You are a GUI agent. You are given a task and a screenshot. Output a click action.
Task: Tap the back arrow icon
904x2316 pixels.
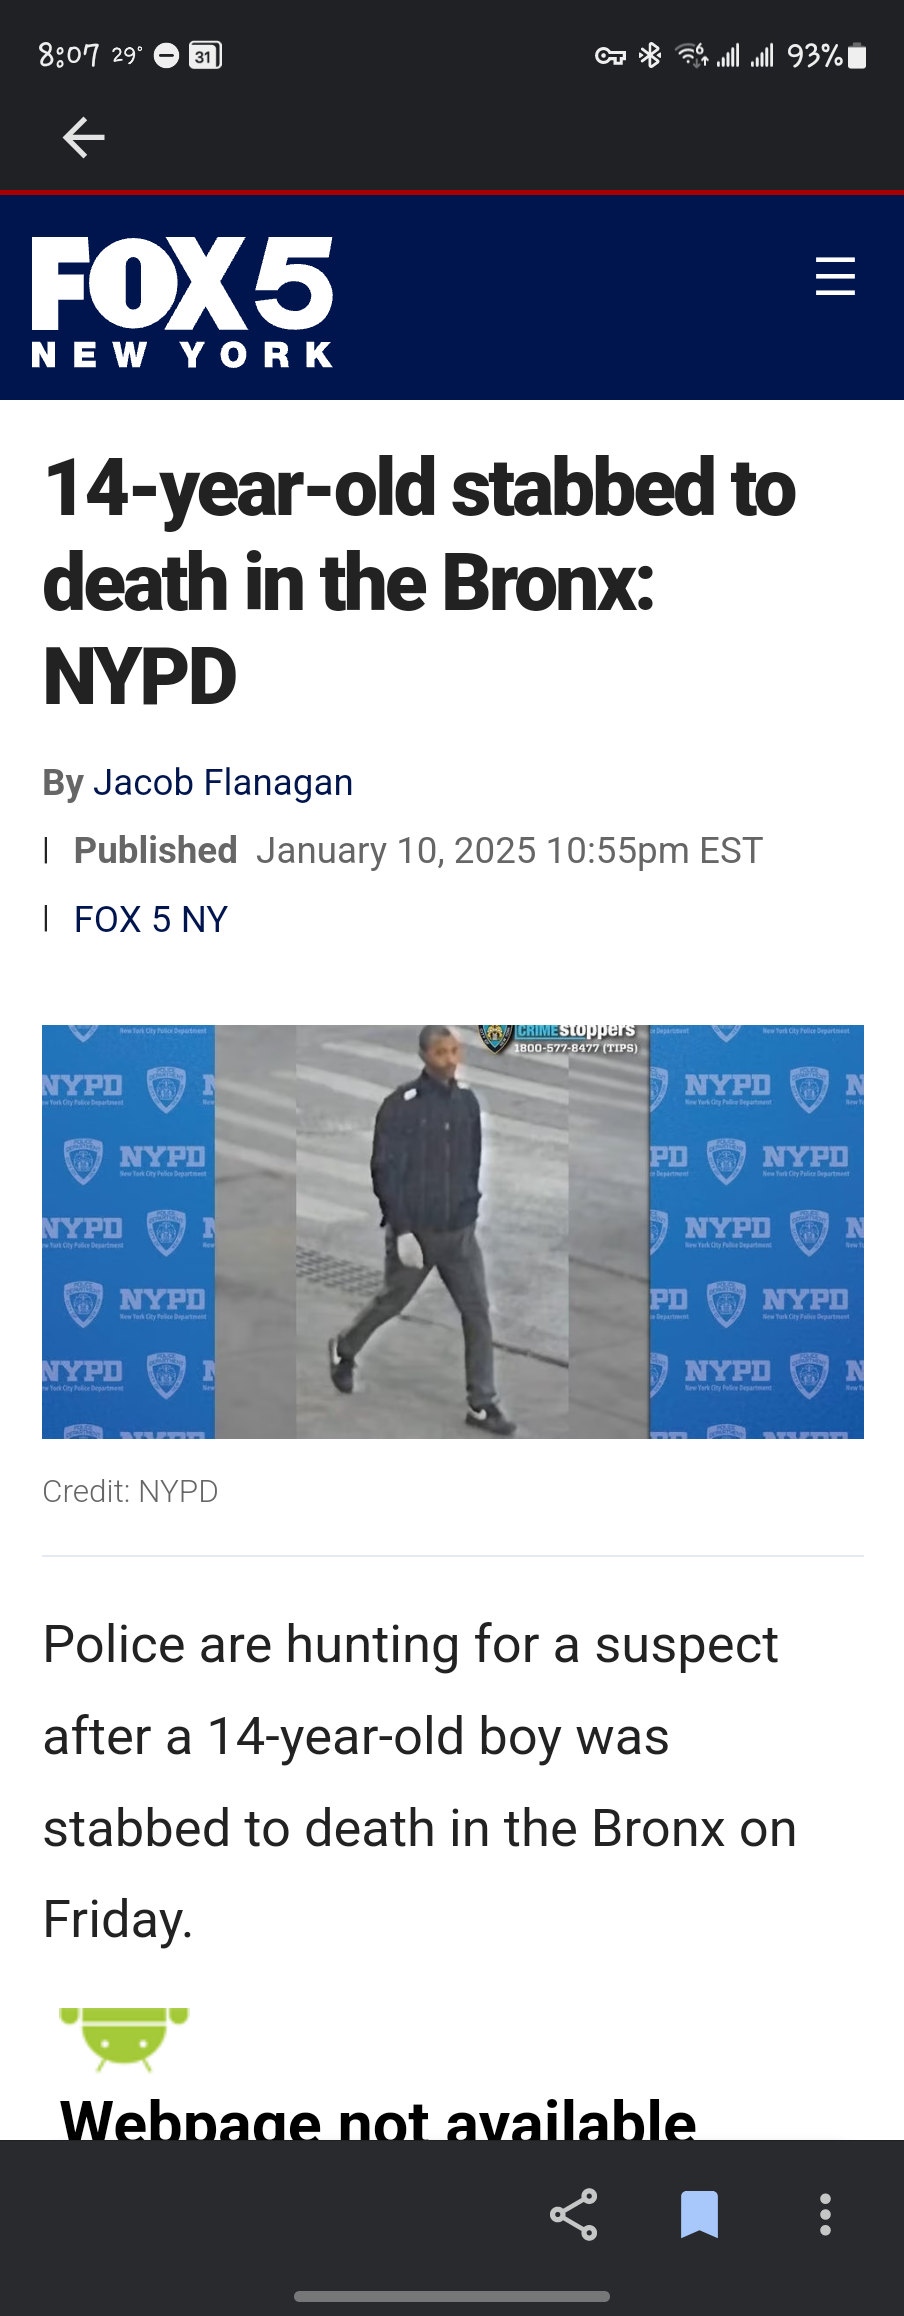[x=83, y=137]
